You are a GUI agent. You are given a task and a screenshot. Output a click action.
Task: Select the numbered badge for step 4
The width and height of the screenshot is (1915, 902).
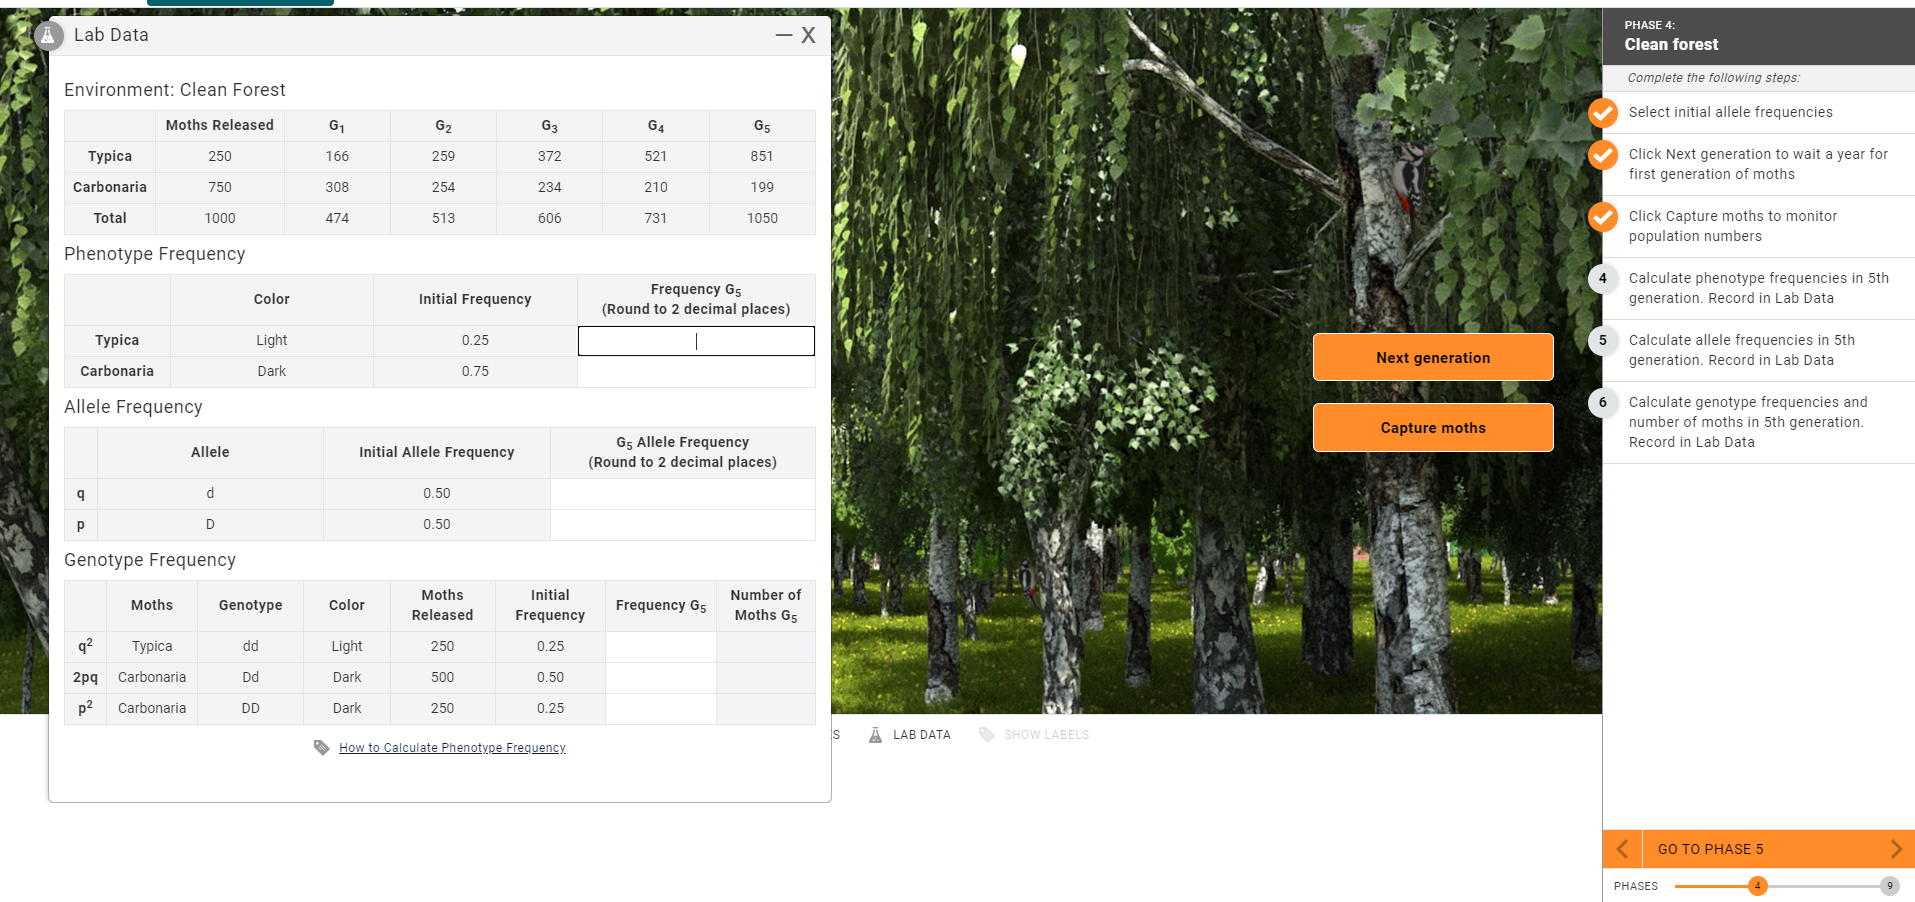[1603, 279]
